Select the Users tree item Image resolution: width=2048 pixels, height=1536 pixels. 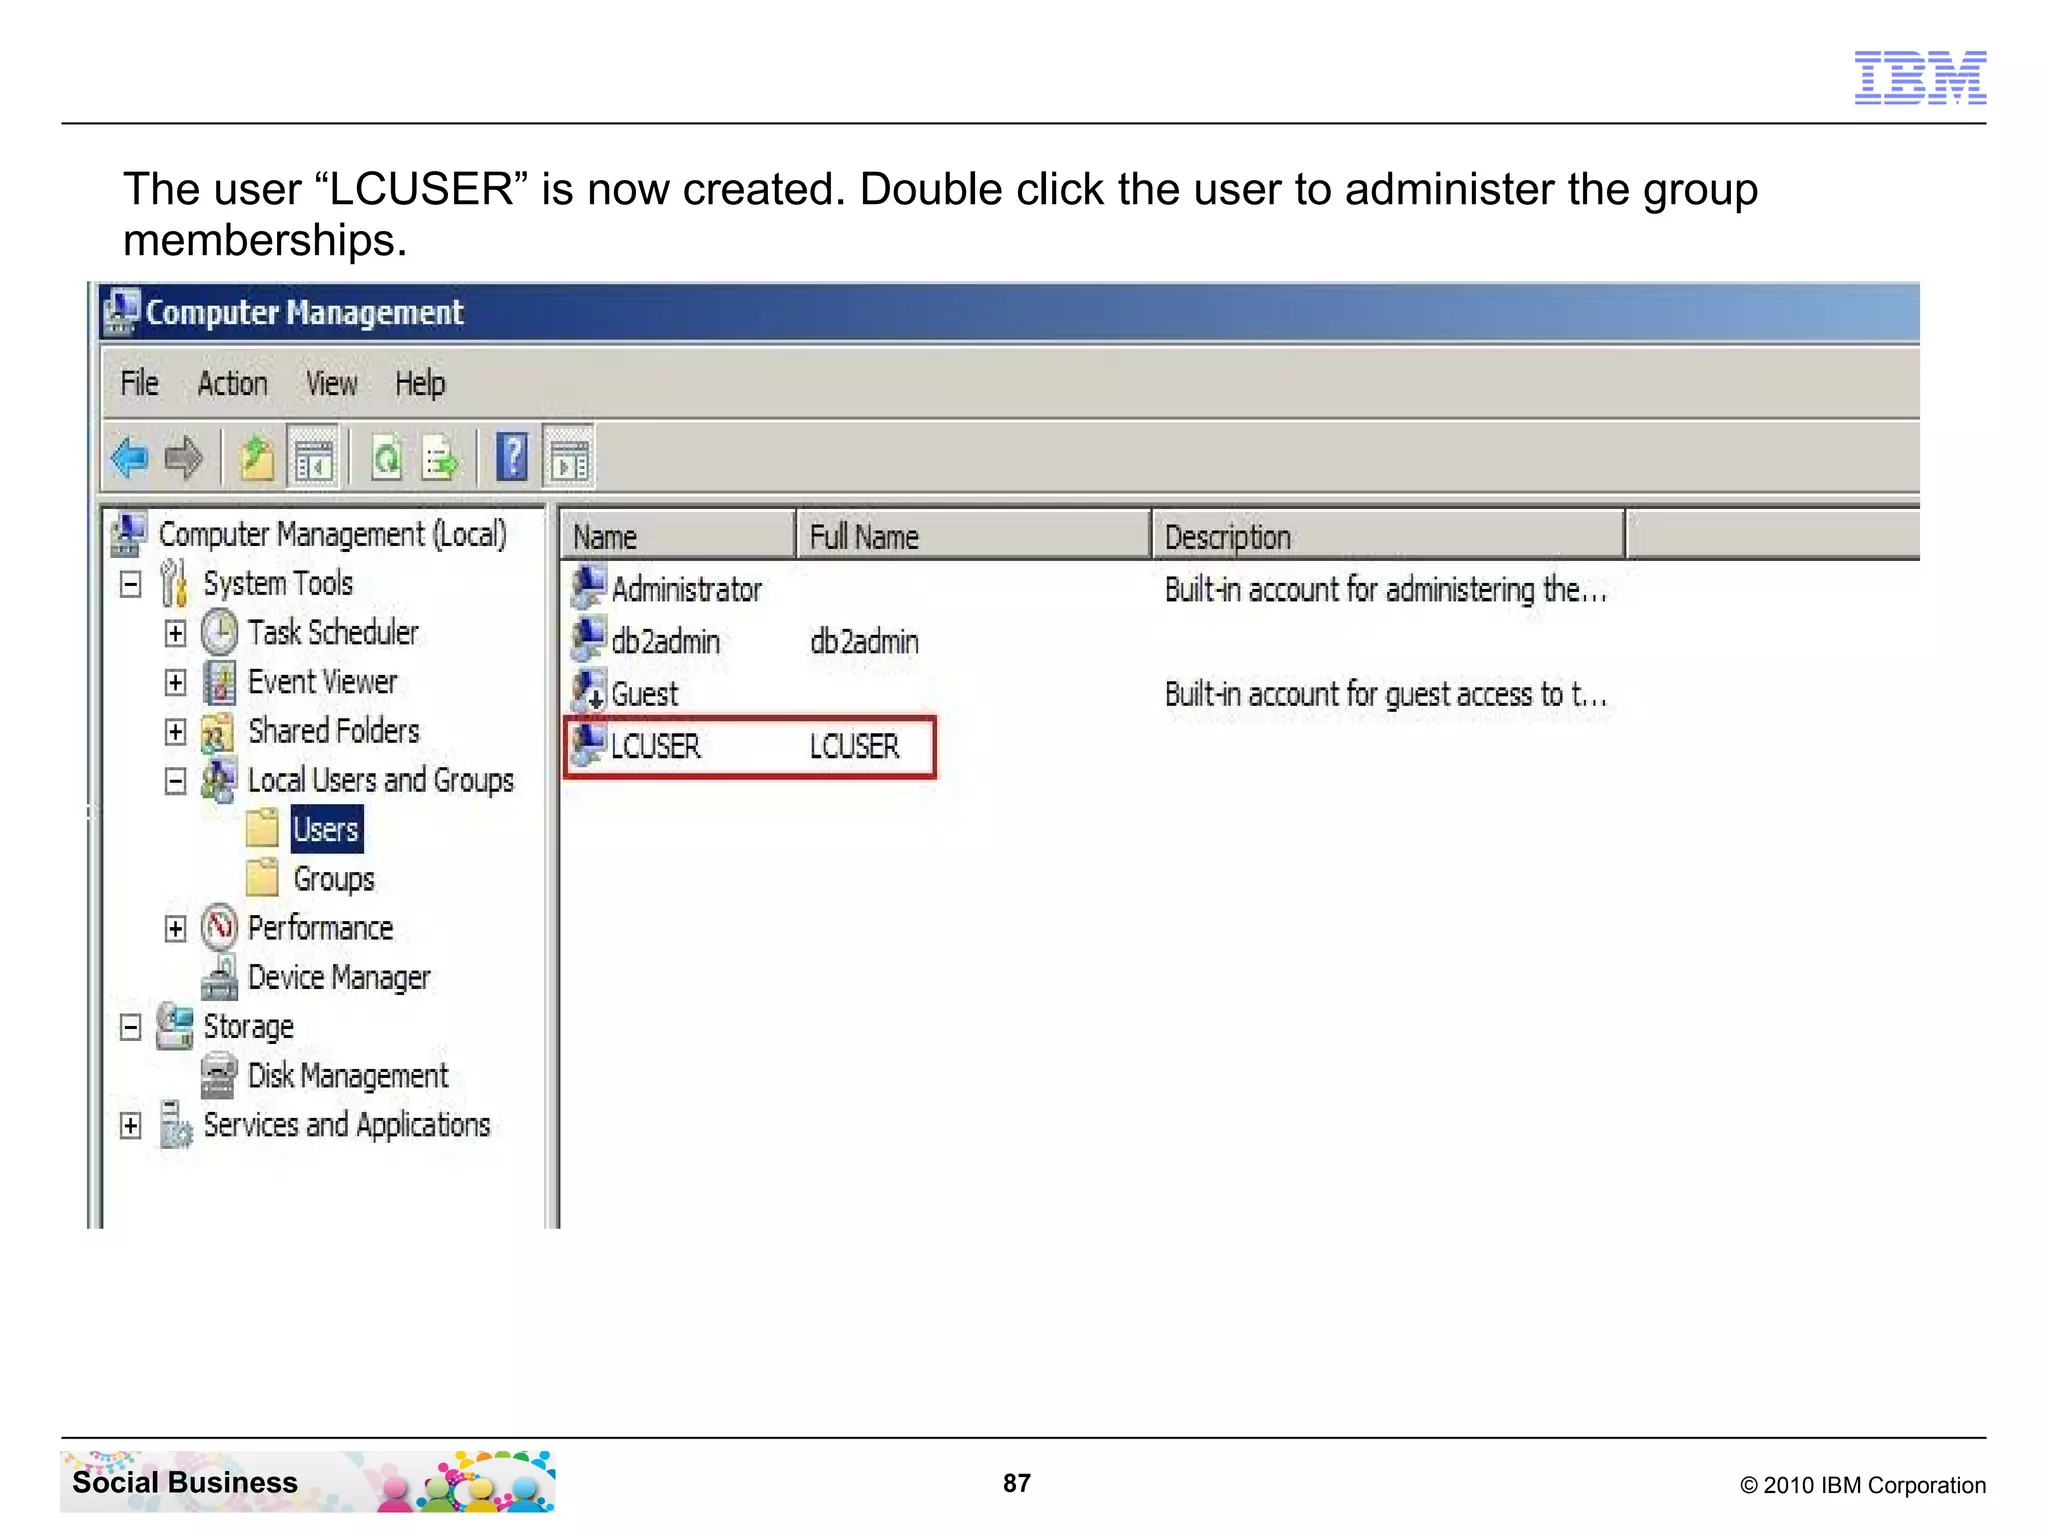(327, 829)
